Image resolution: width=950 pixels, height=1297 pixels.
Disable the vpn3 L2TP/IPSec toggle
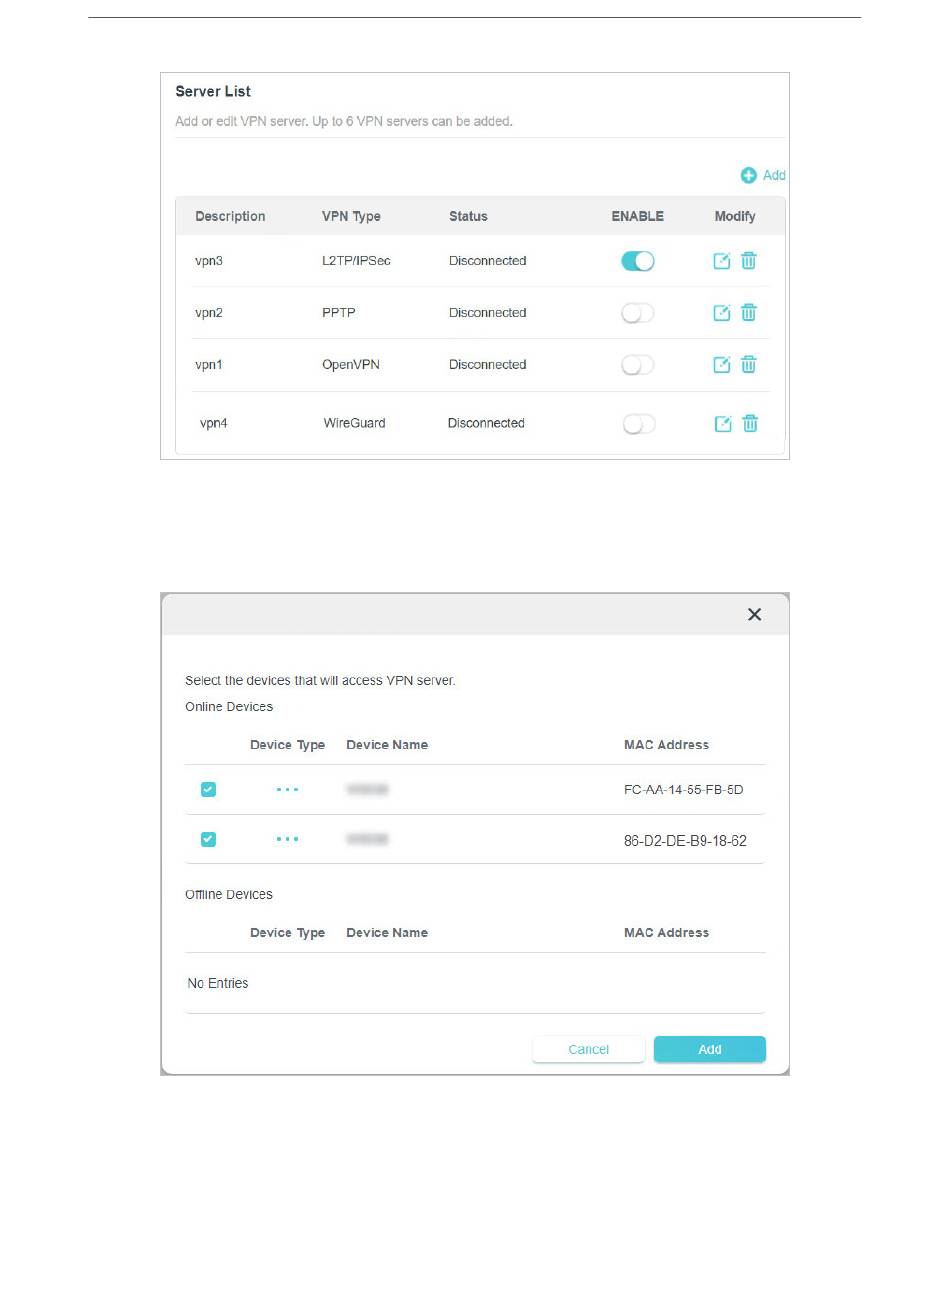[637, 261]
